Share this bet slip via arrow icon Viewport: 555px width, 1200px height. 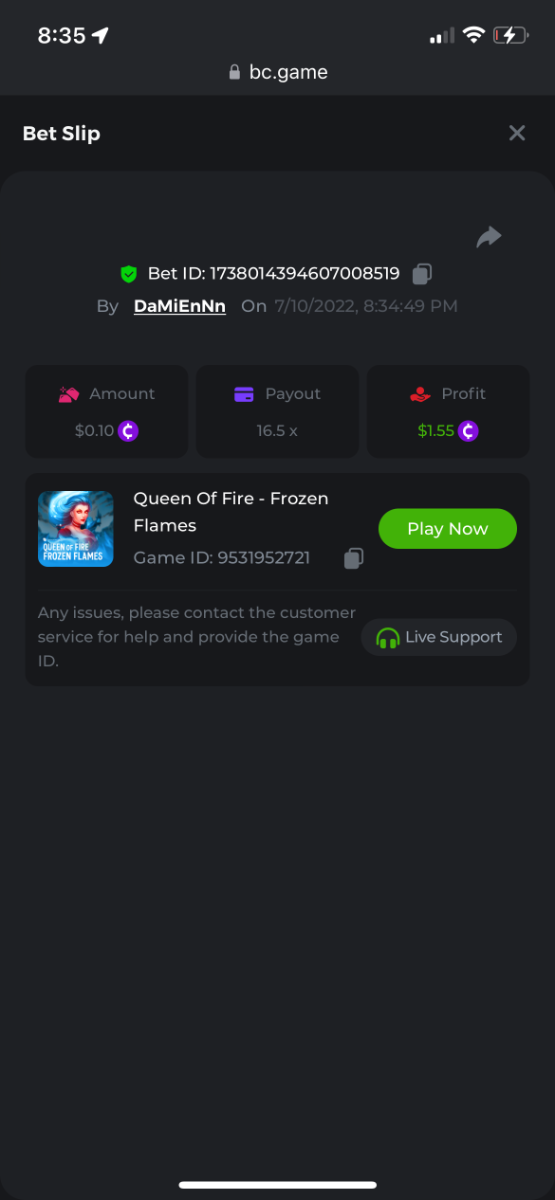tap(489, 237)
